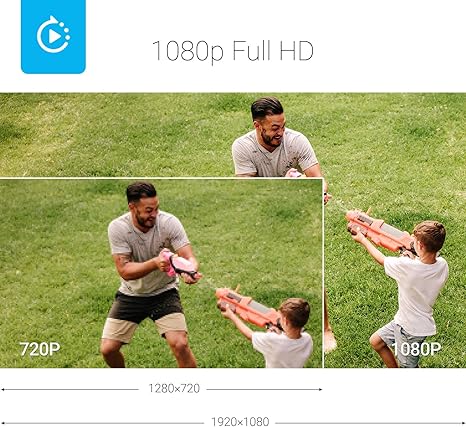This screenshot has height=427, width=466.
Task: Click the boy's white shirt in the 1080P image
Action: (417, 294)
